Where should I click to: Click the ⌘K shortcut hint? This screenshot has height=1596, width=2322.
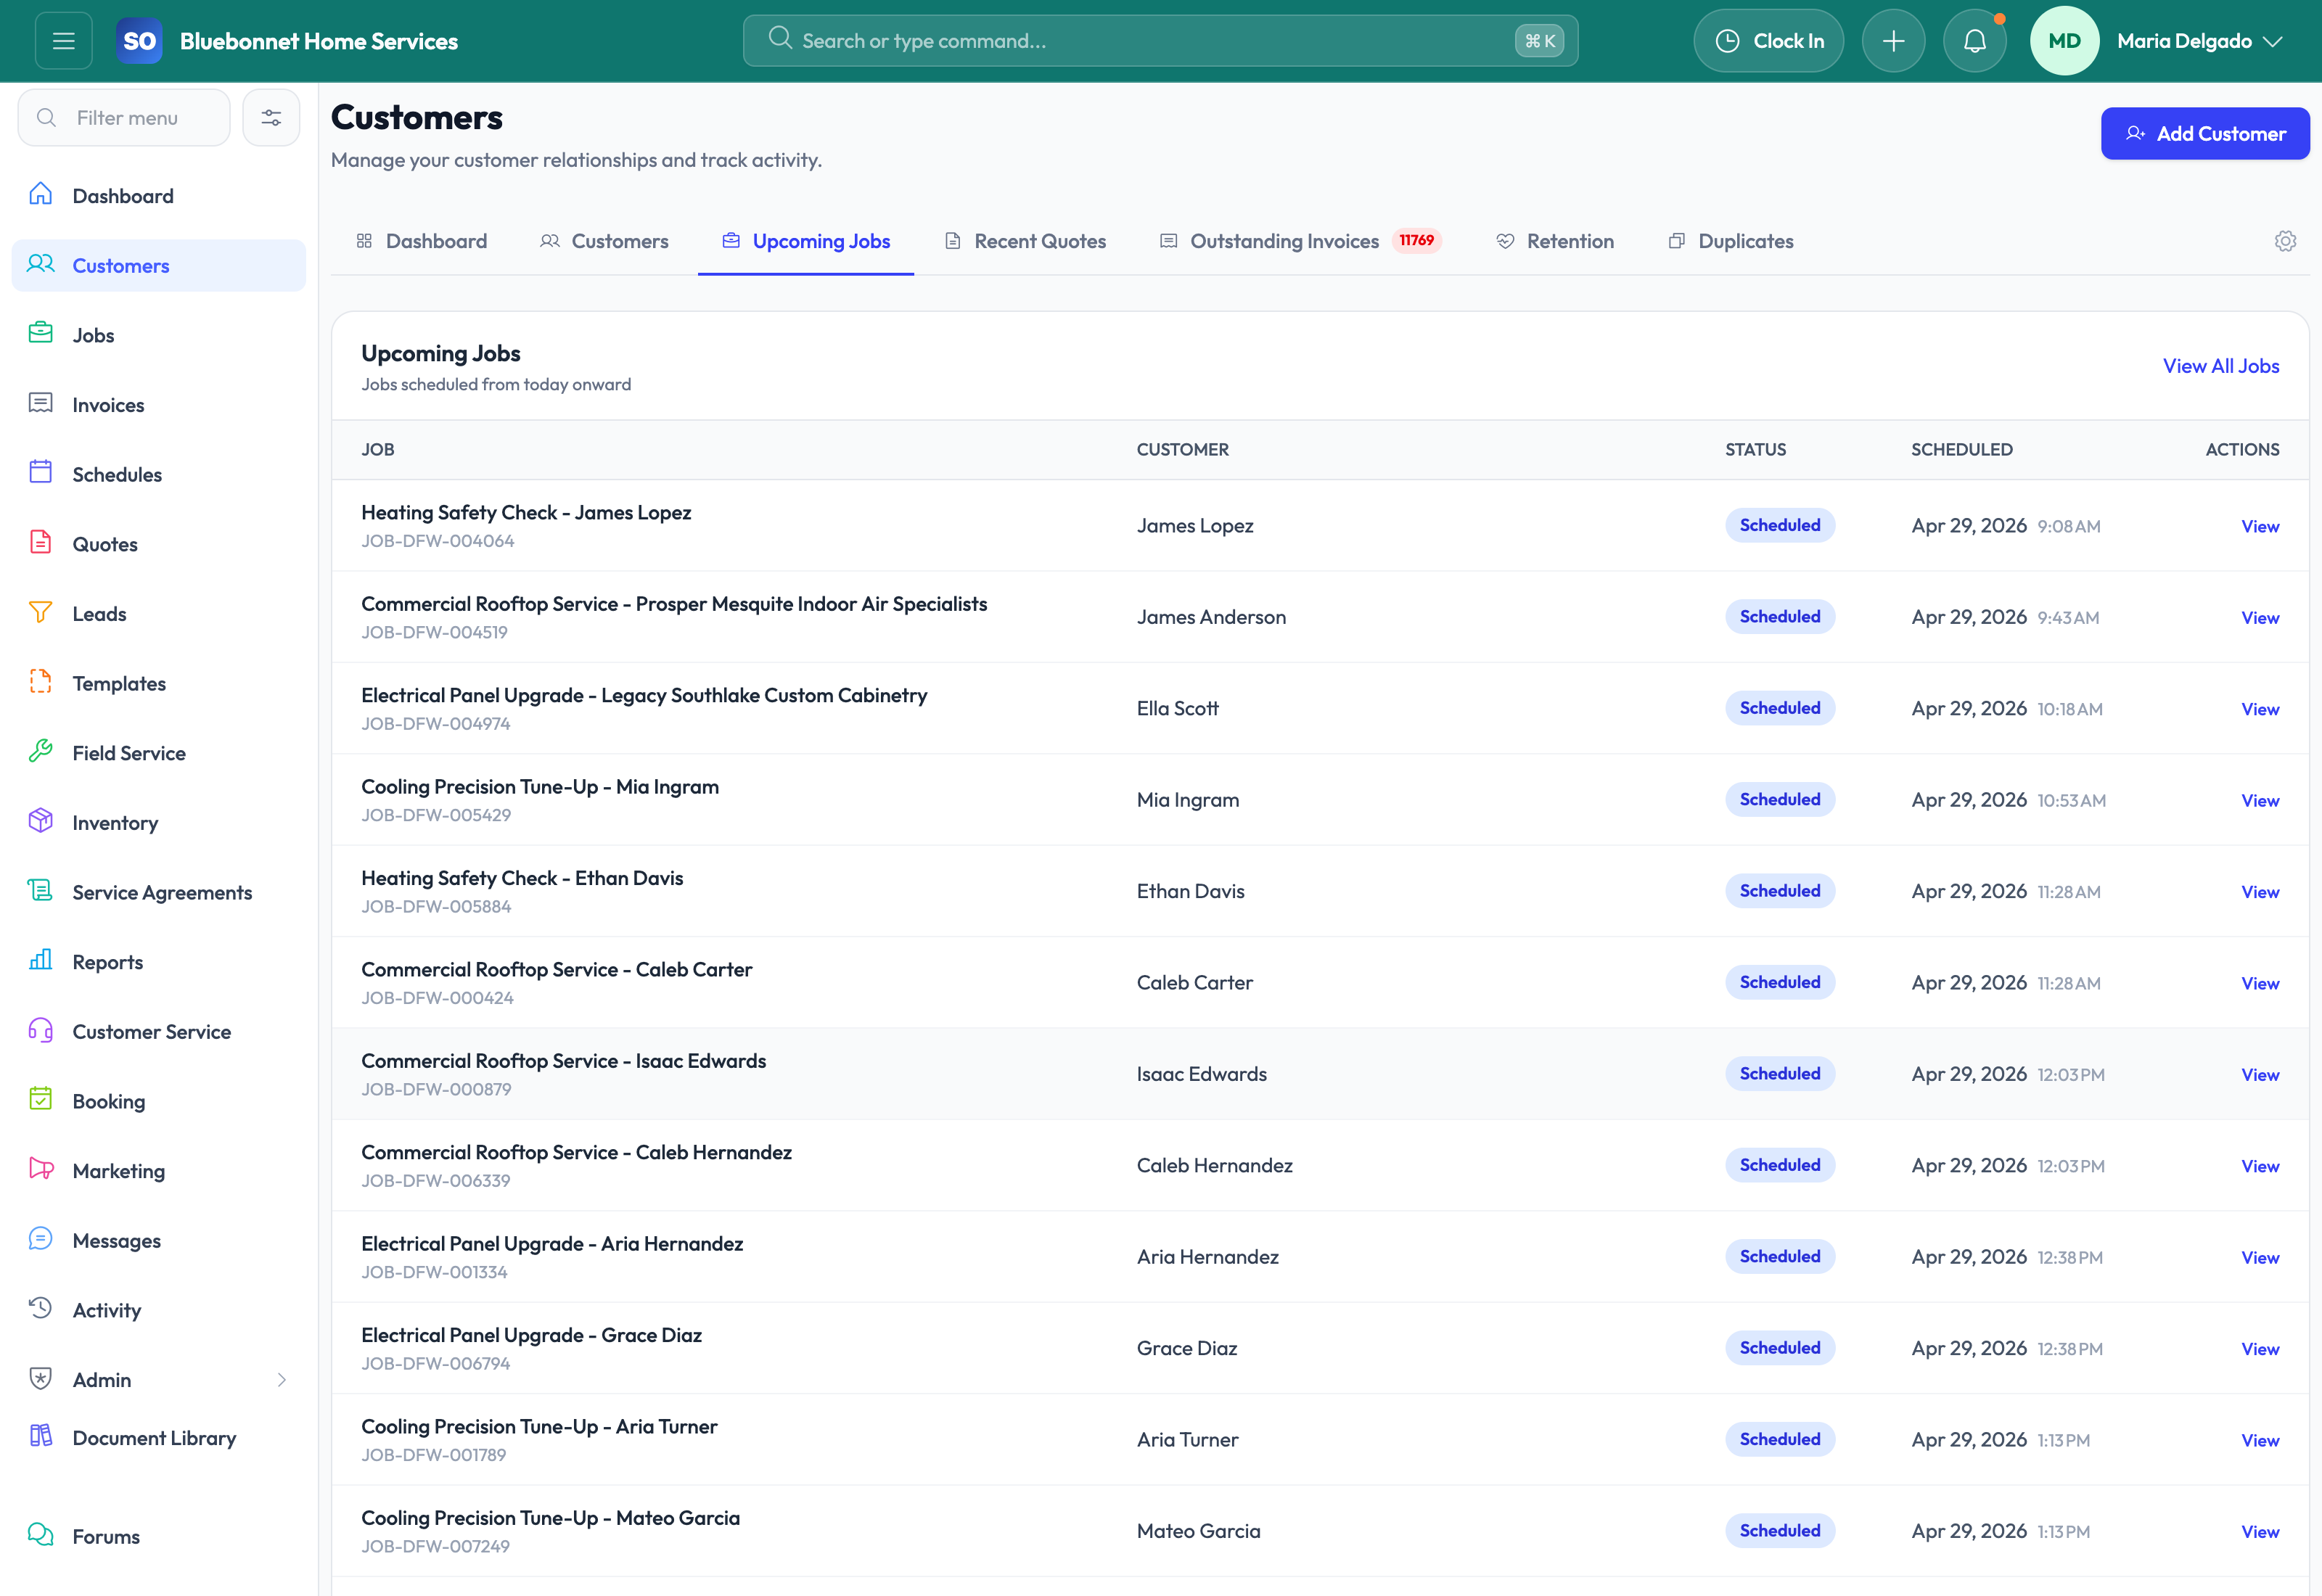1539,41
